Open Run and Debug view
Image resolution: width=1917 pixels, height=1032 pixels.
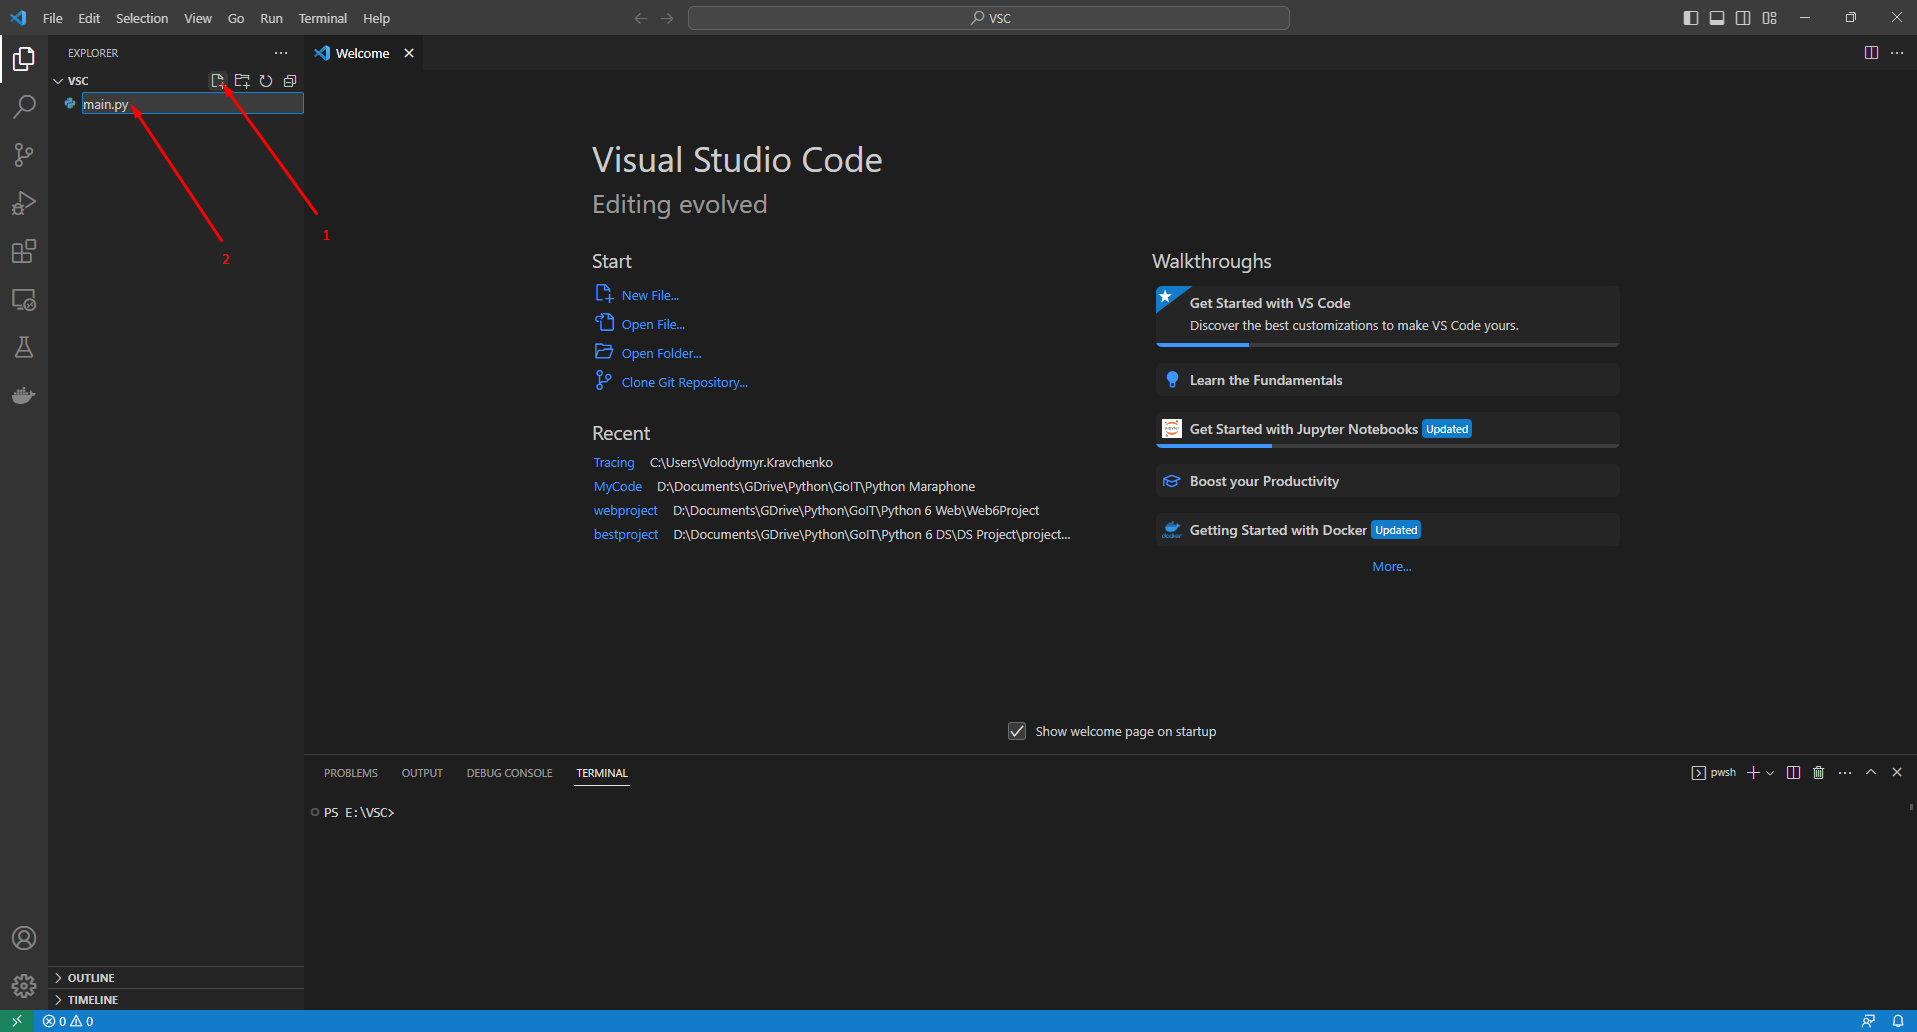[x=24, y=203]
